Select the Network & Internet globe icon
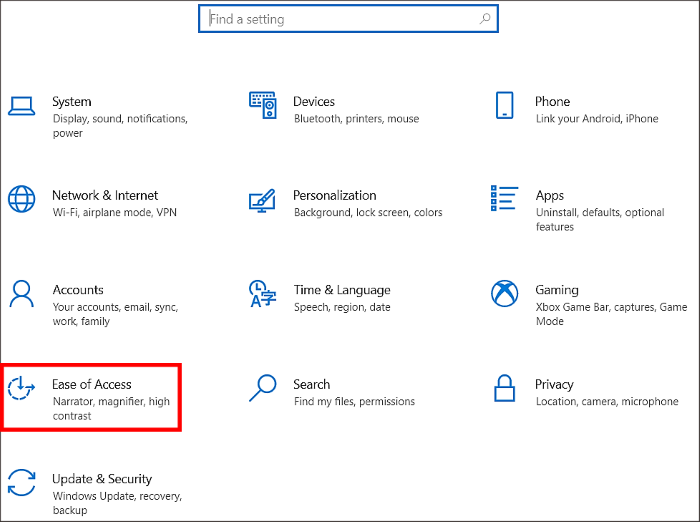The width and height of the screenshot is (700, 522). pos(22,198)
